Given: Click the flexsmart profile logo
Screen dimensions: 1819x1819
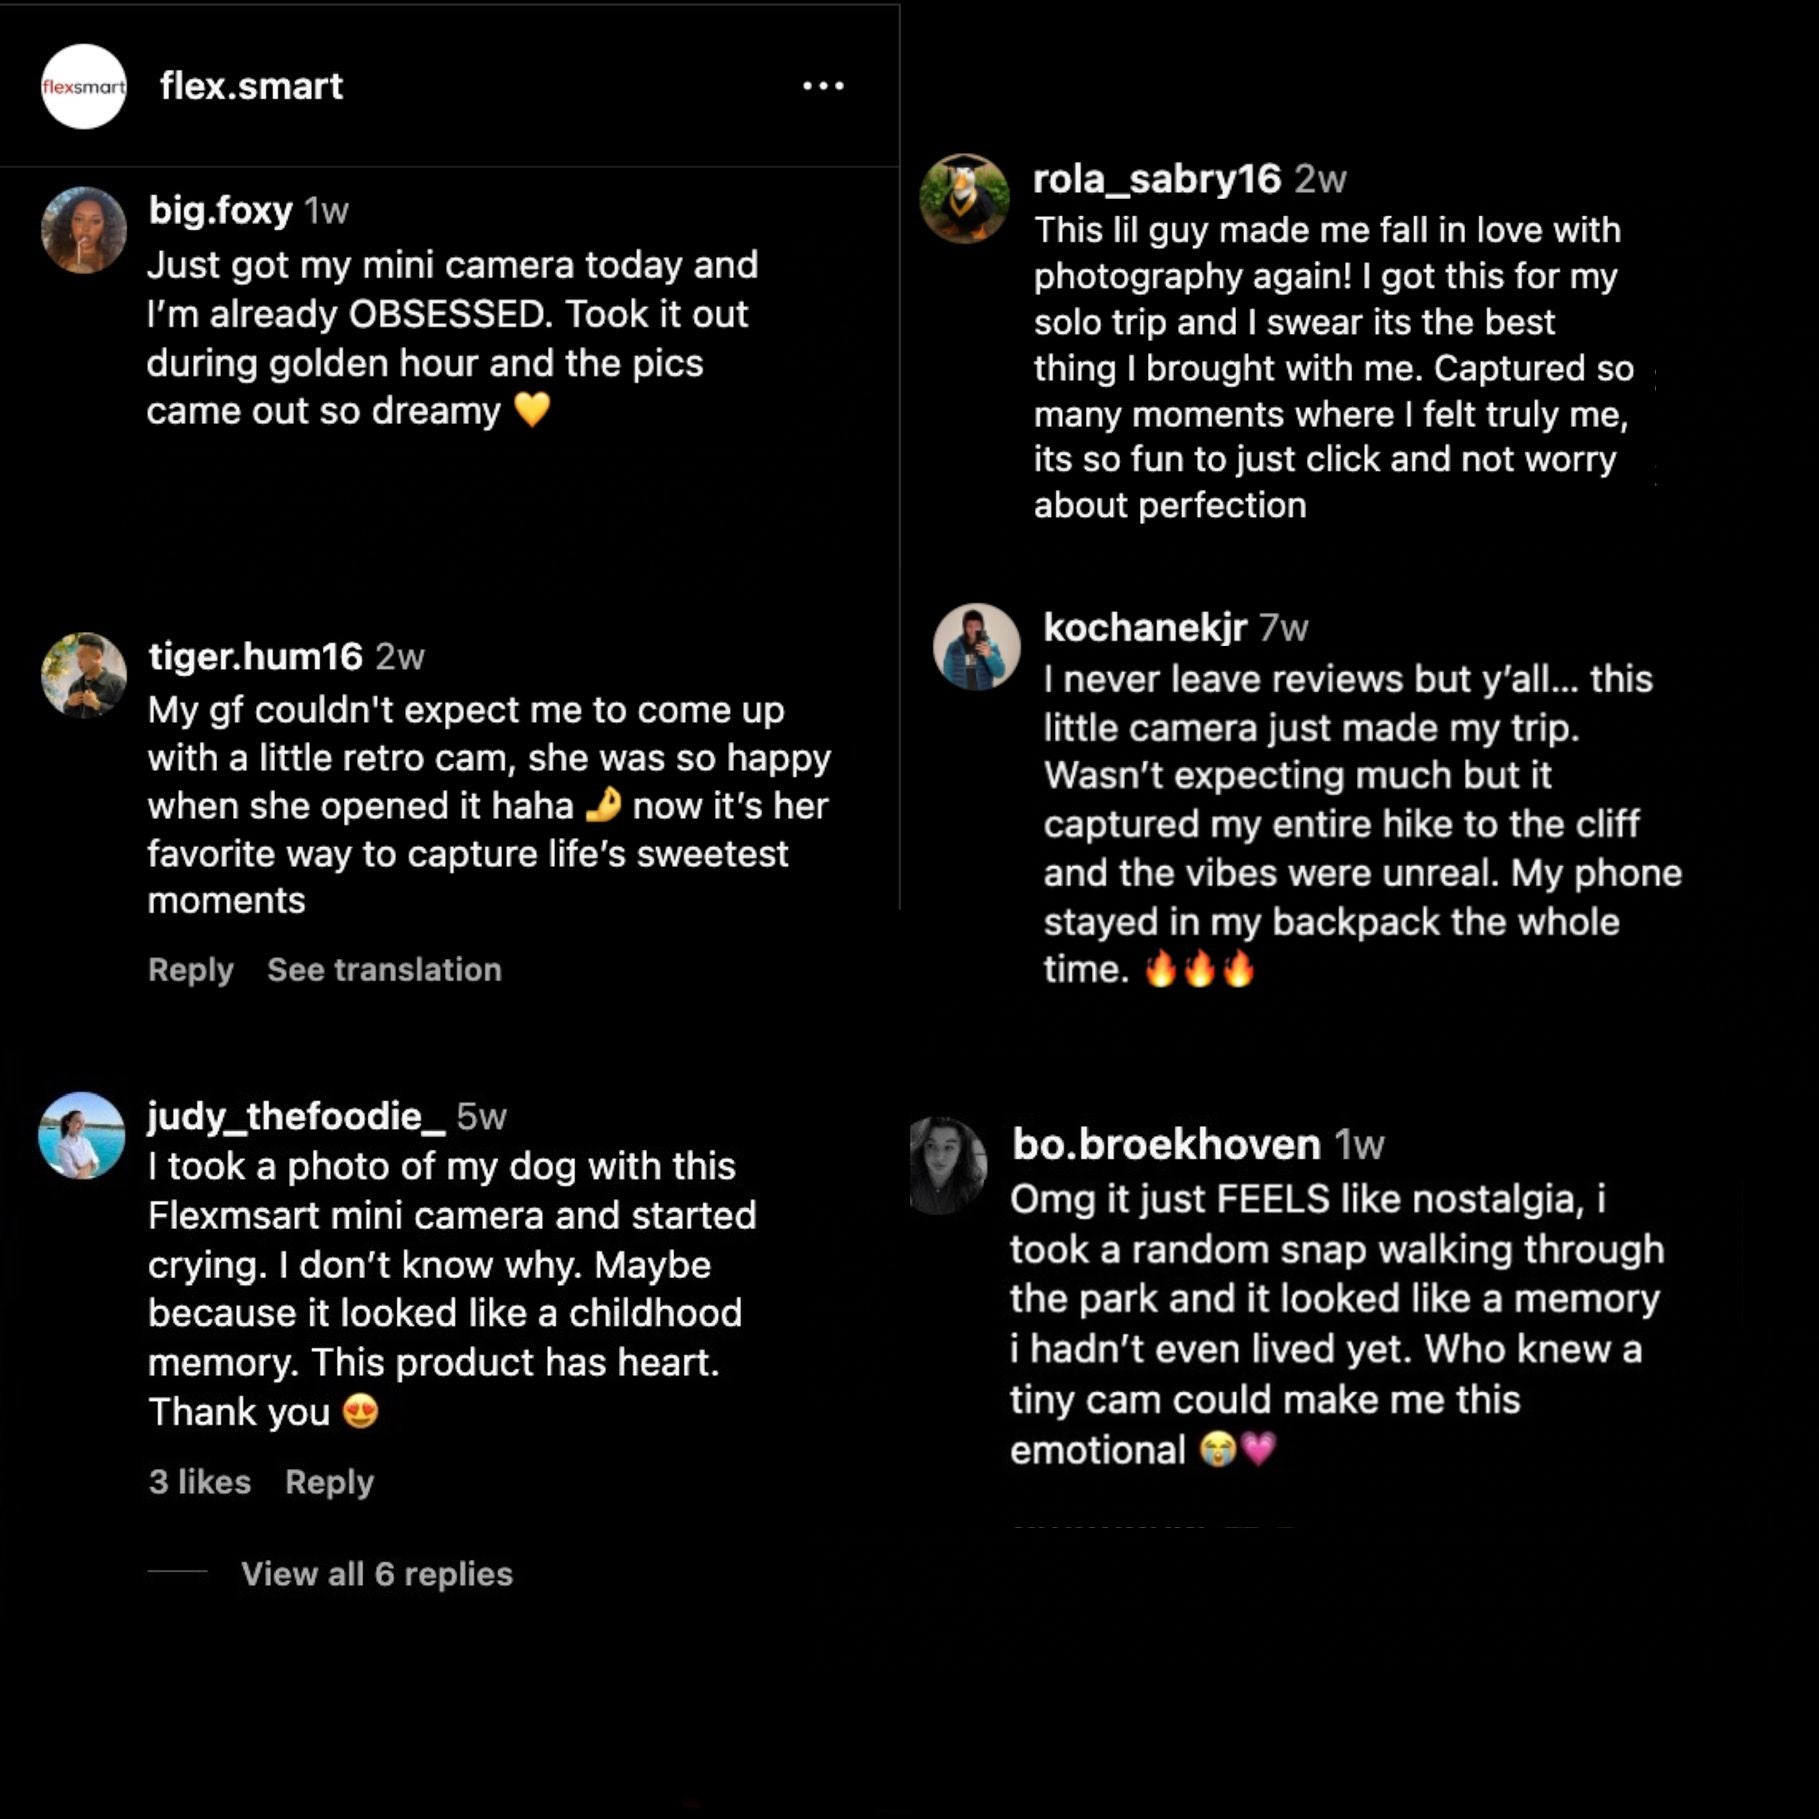Looking at the screenshot, I should coord(84,87).
